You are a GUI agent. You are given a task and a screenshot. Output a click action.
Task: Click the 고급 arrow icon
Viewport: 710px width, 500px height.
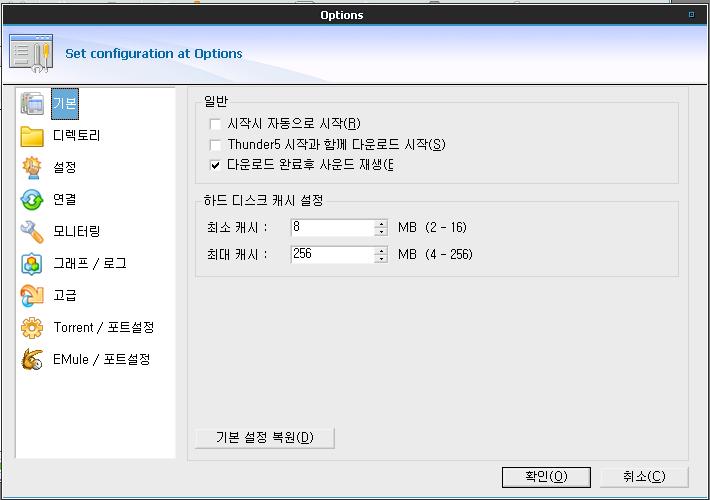point(32,296)
